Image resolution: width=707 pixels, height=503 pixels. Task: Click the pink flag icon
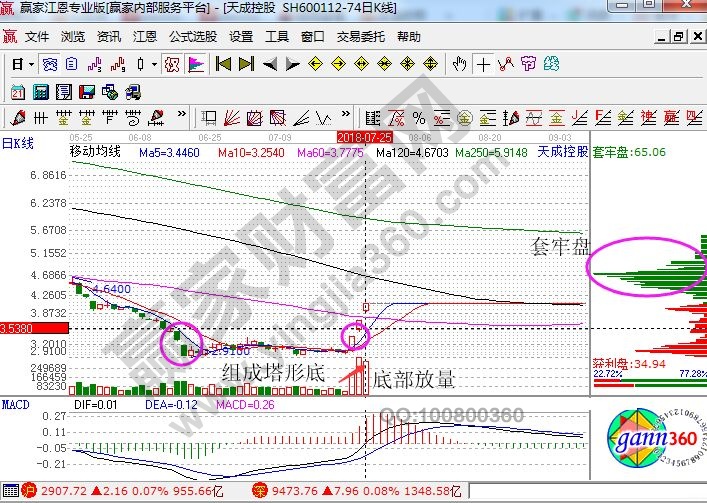pyautogui.click(x=196, y=64)
